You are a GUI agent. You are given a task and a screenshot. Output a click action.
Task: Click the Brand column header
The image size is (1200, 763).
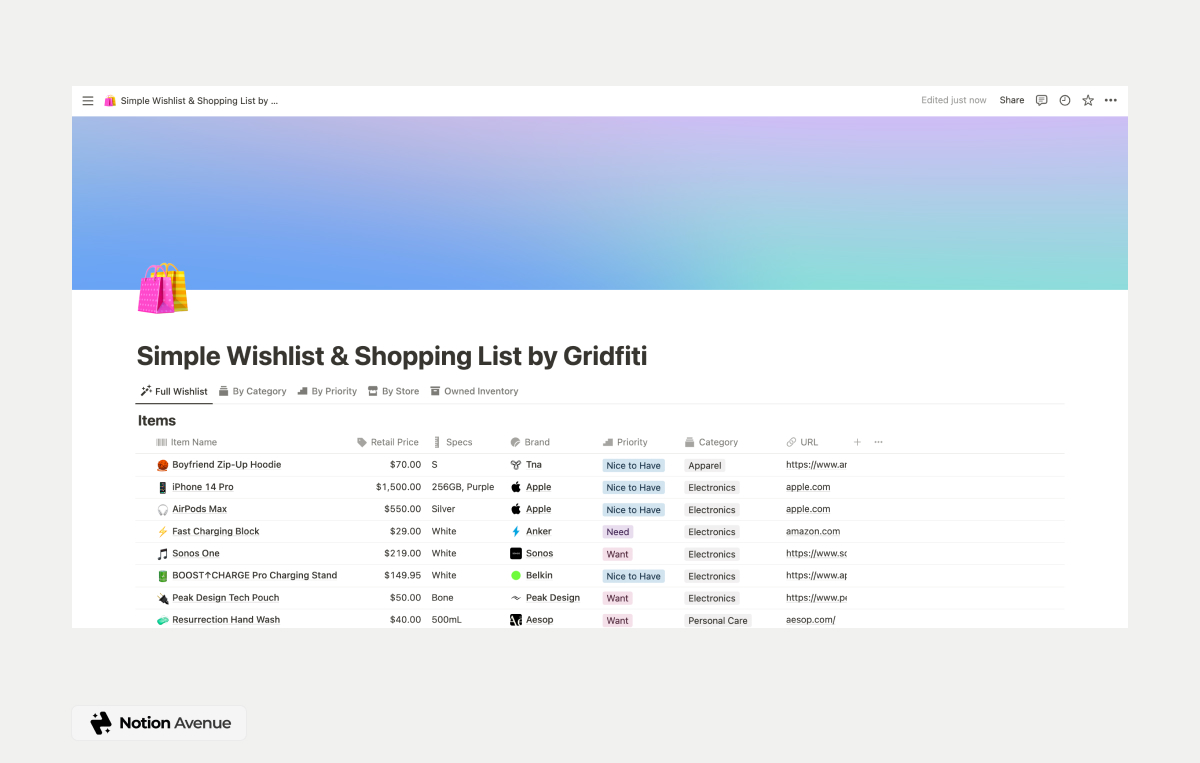tap(530, 442)
